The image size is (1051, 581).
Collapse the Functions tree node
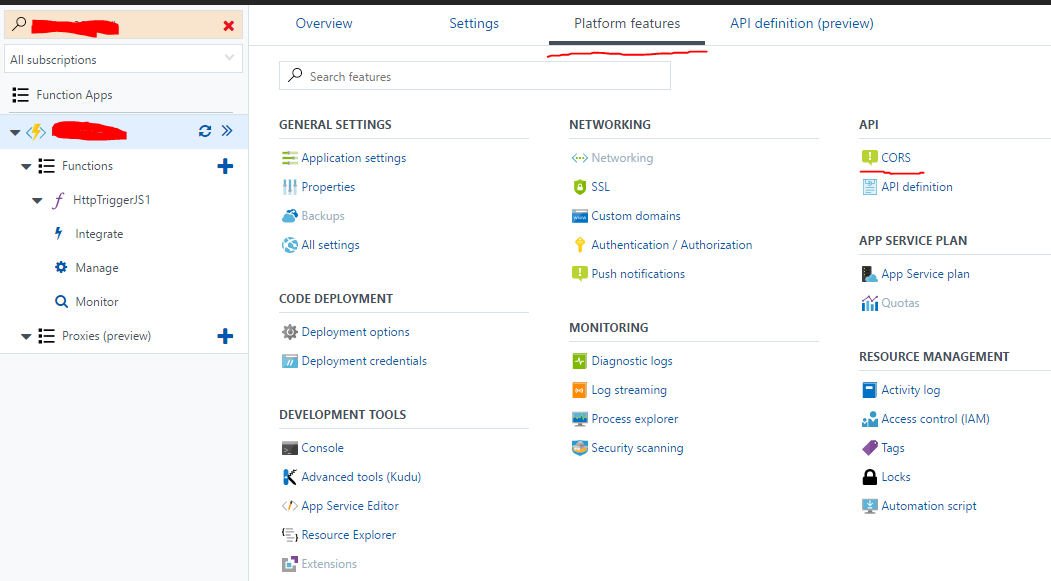[26, 166]
